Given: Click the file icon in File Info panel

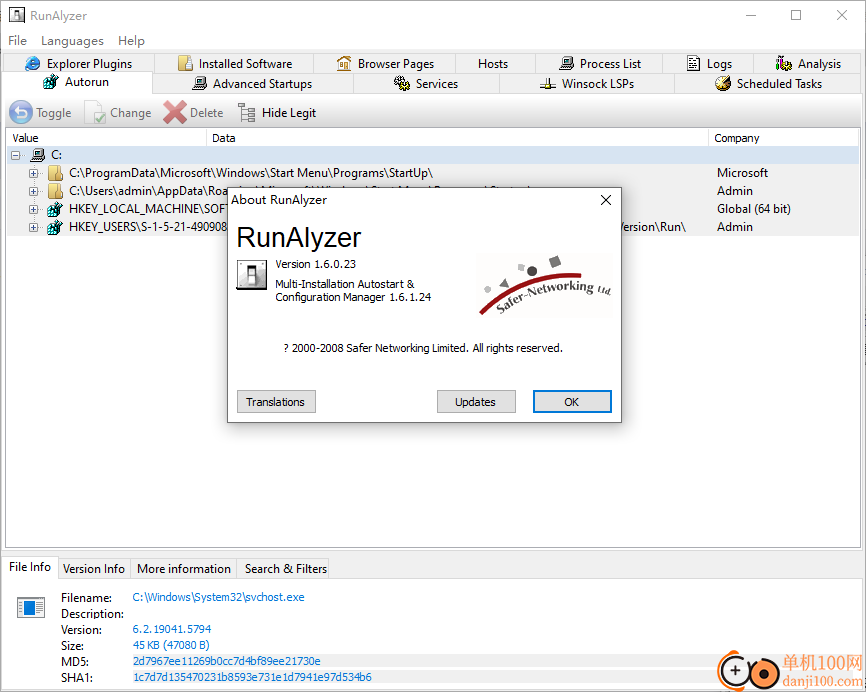Looking at the screenshot, I should point(31,608).
